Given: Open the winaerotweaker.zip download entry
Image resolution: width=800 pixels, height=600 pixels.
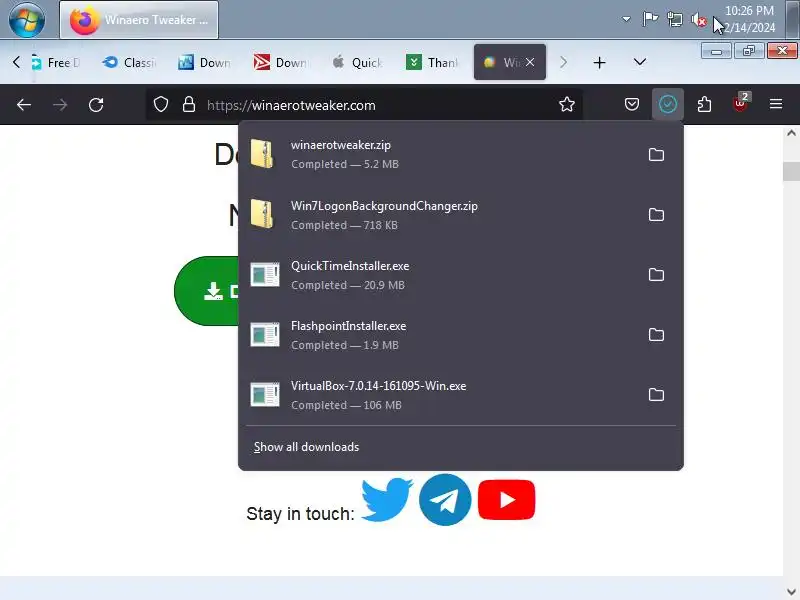Looking at the screenshot, I should 439,155.
